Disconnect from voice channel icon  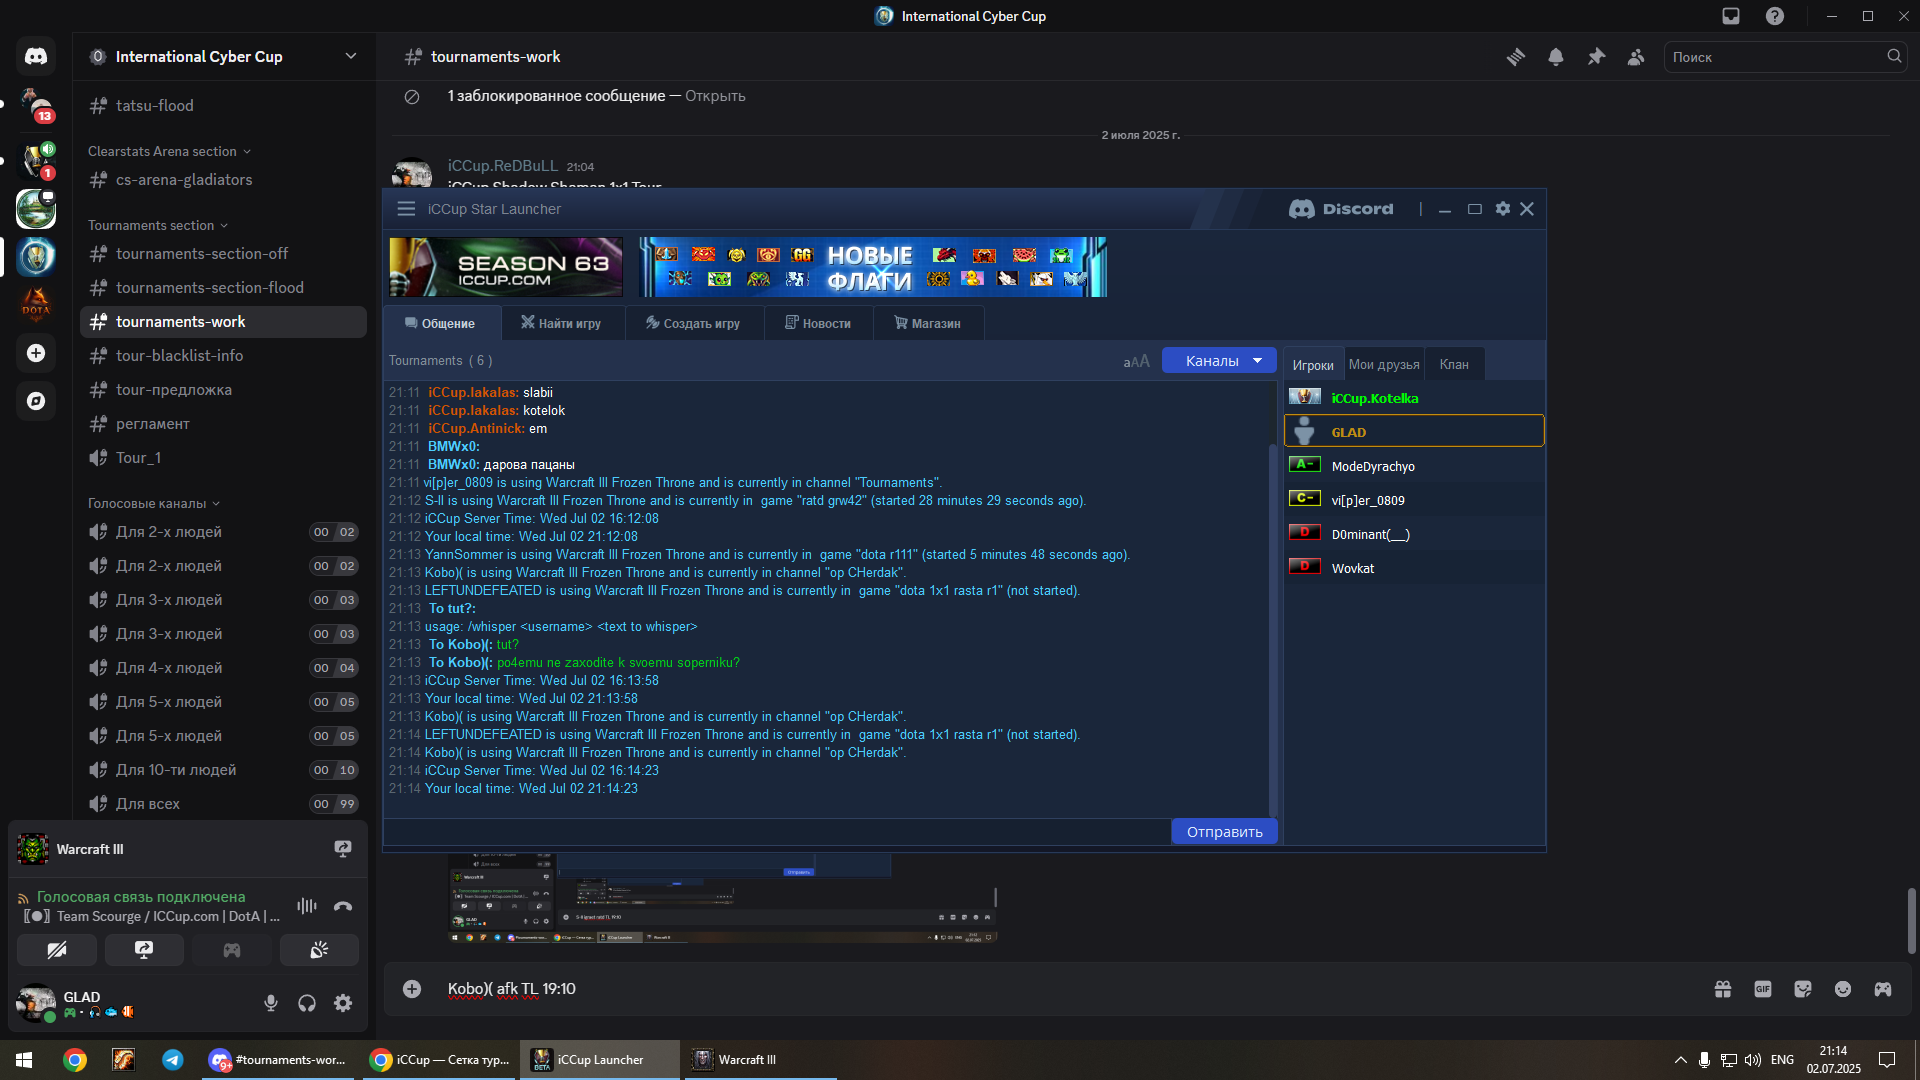[x=343, y=906]
